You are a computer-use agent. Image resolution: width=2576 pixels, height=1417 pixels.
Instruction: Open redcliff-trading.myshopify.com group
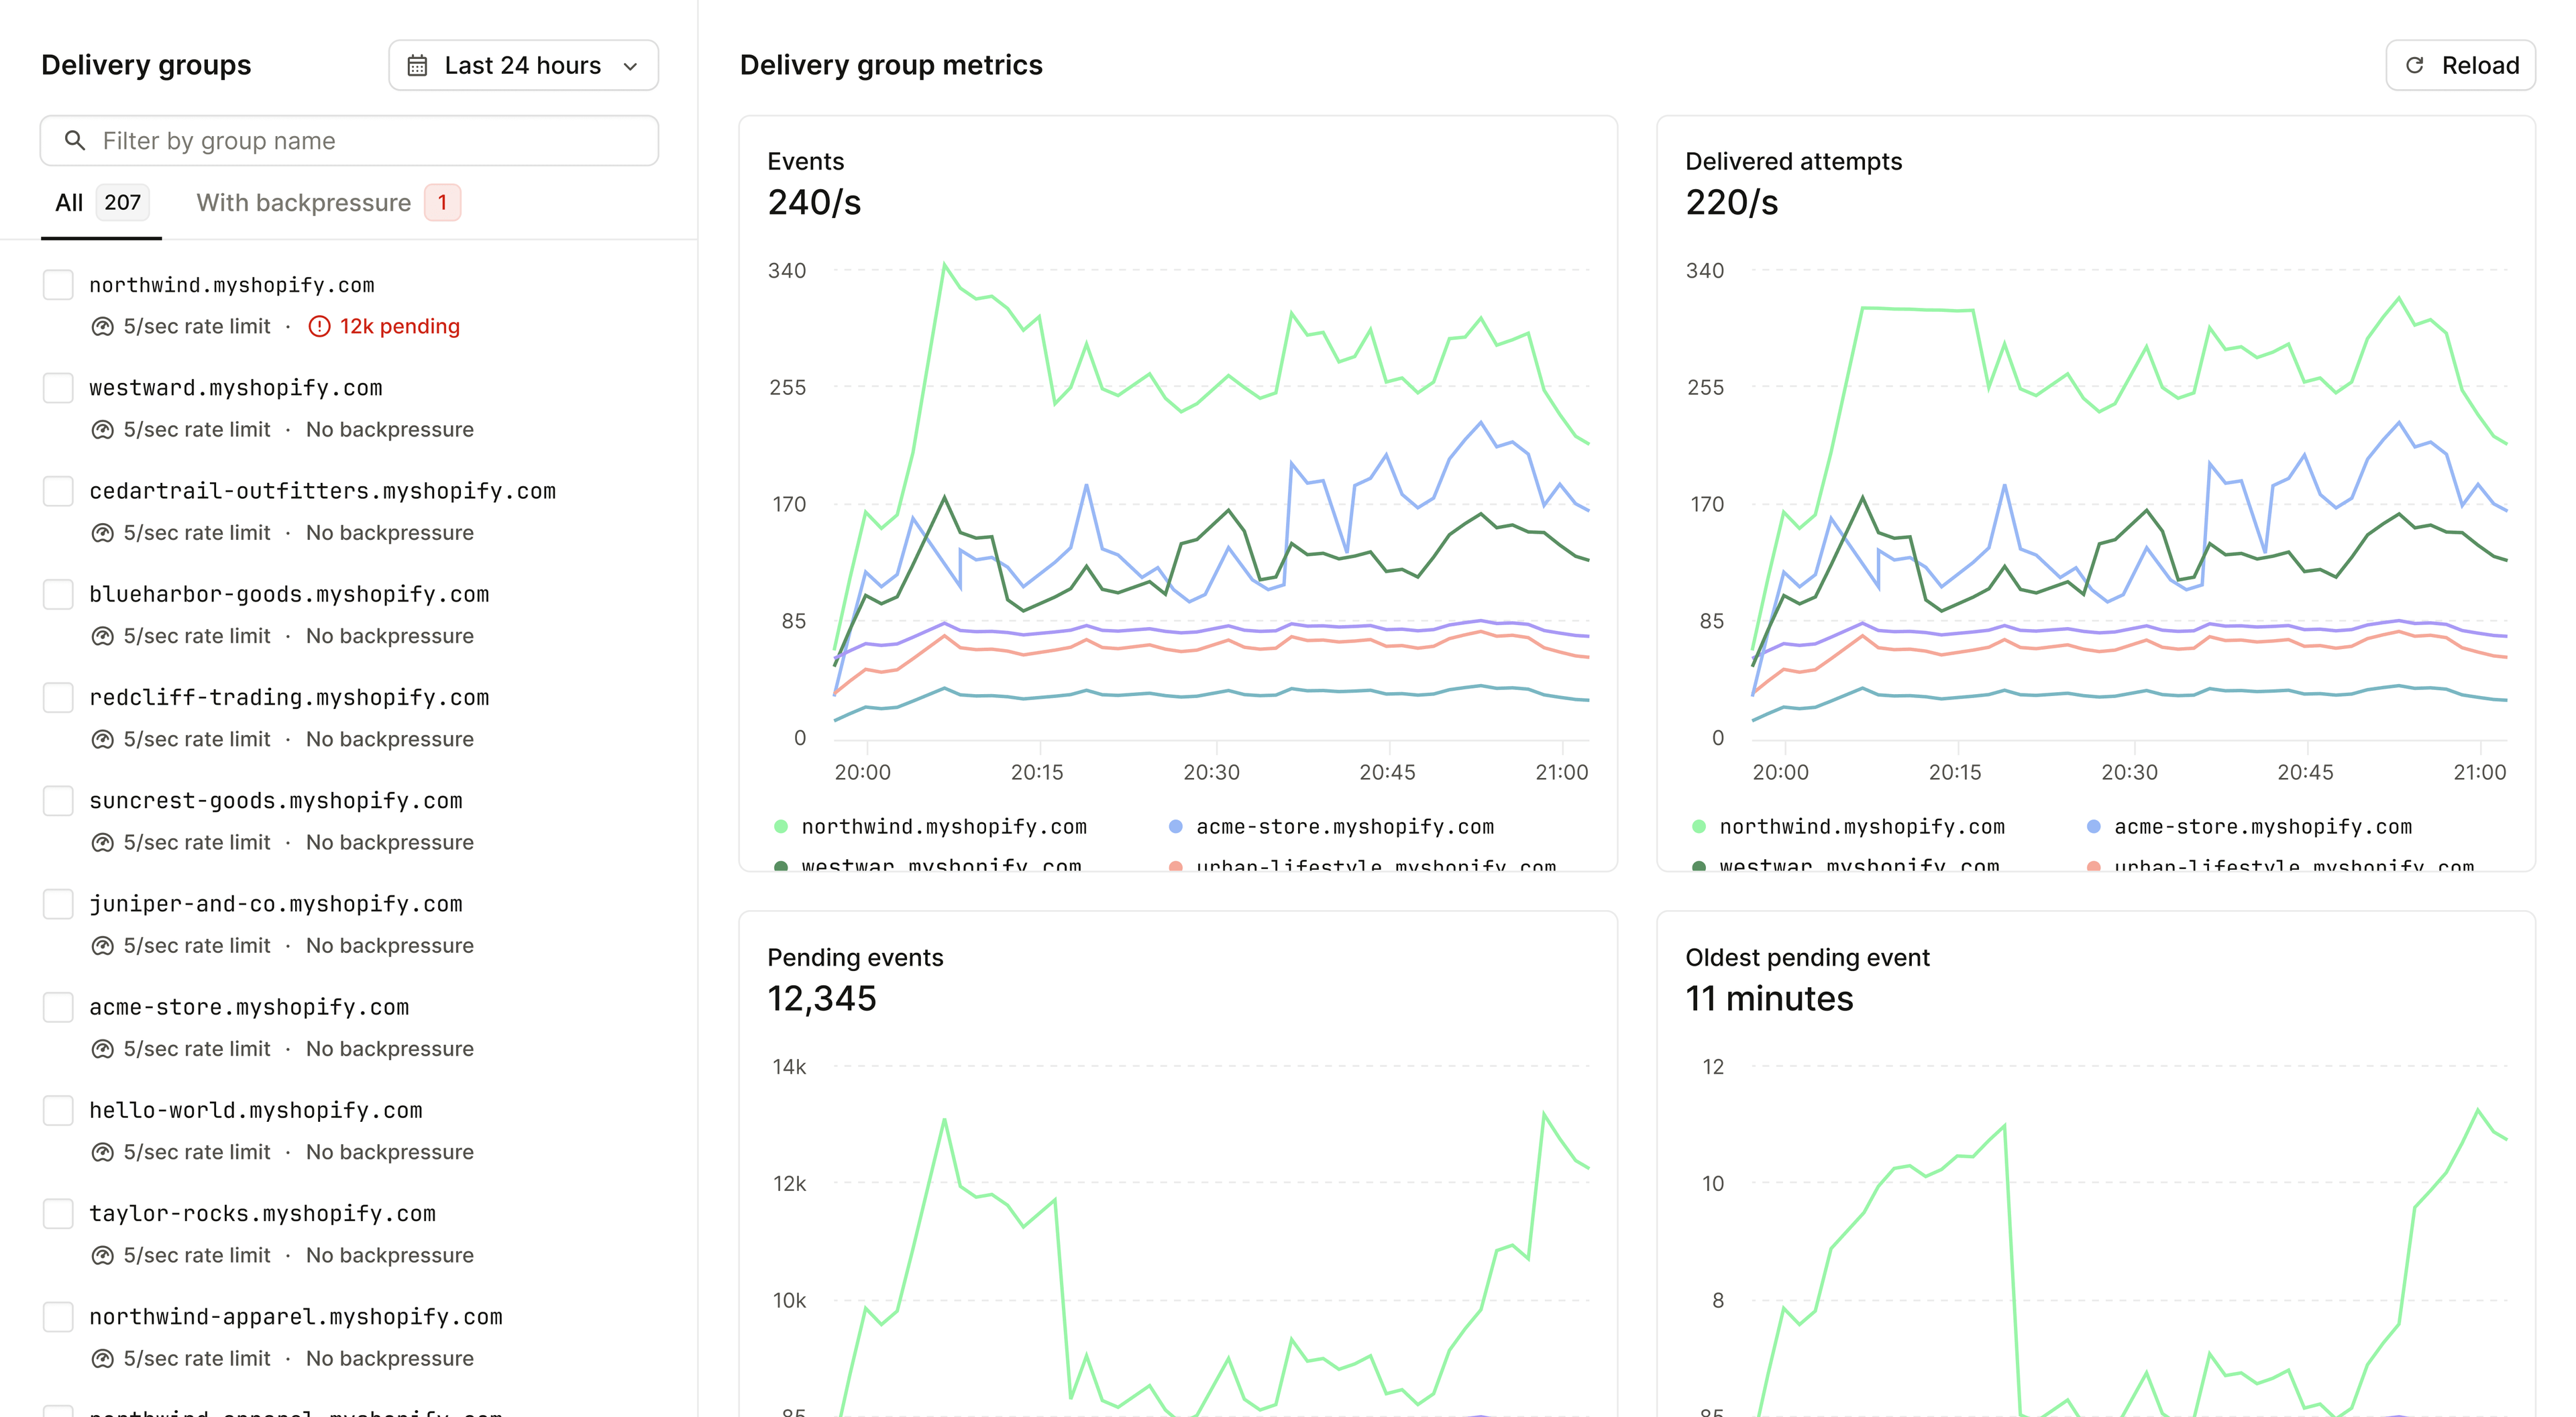click(x=289, y=697)
